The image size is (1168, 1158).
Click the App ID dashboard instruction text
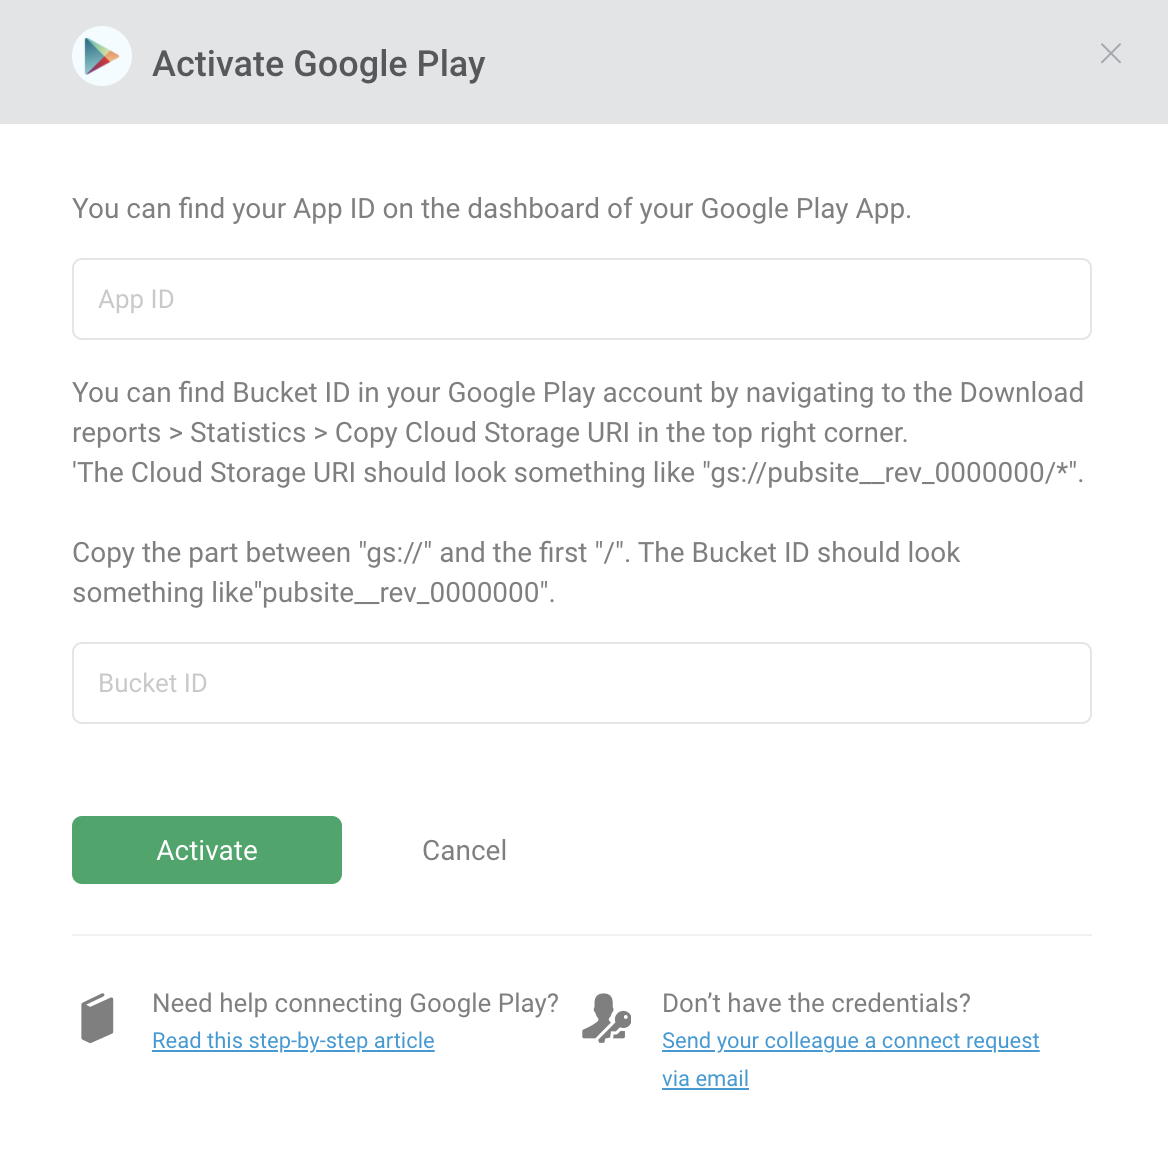point(492,209)
